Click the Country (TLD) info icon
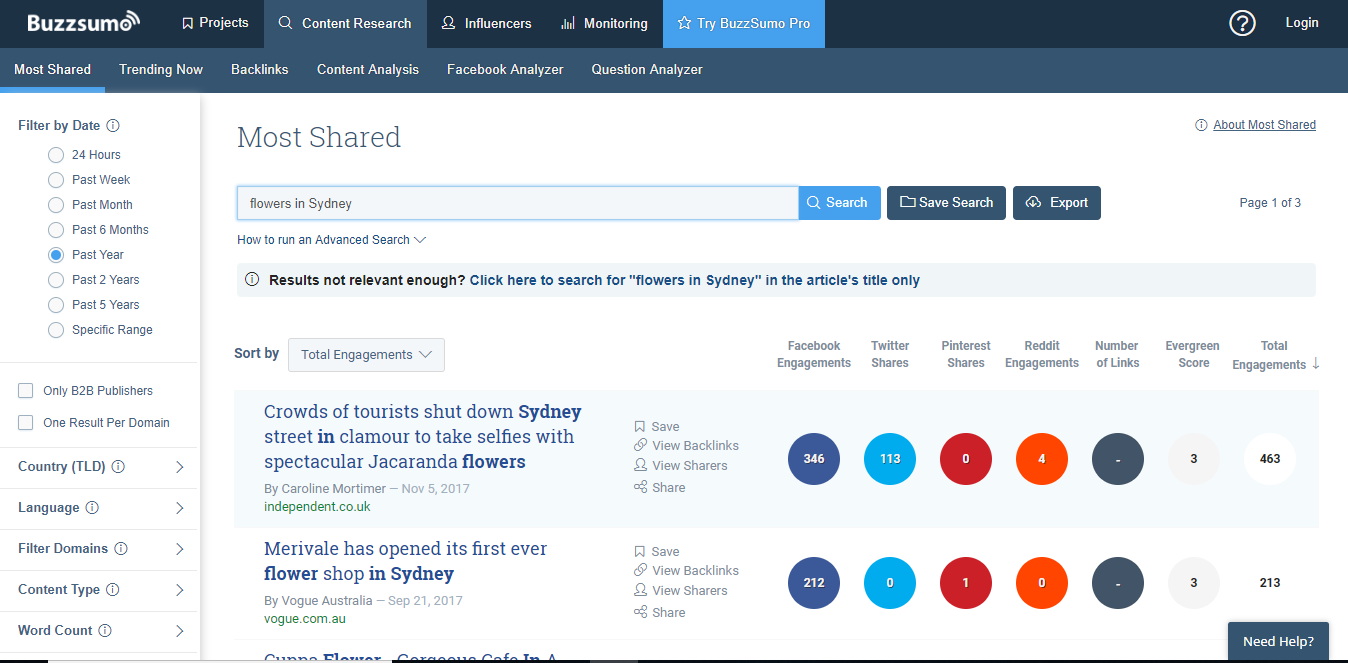 (118, 467)
